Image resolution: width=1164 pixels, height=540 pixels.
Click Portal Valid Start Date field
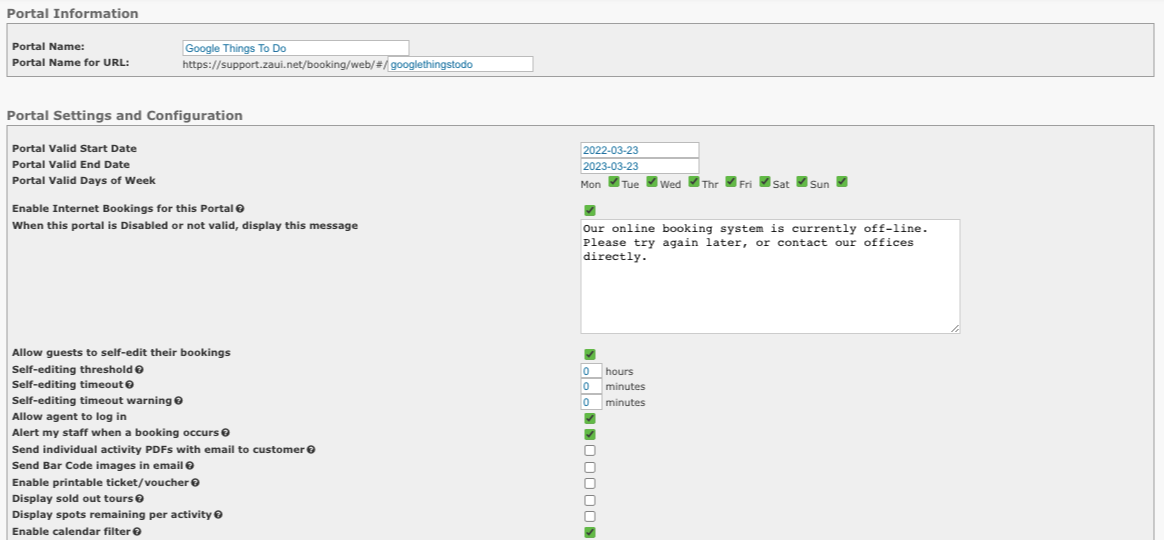click(640, 150)
